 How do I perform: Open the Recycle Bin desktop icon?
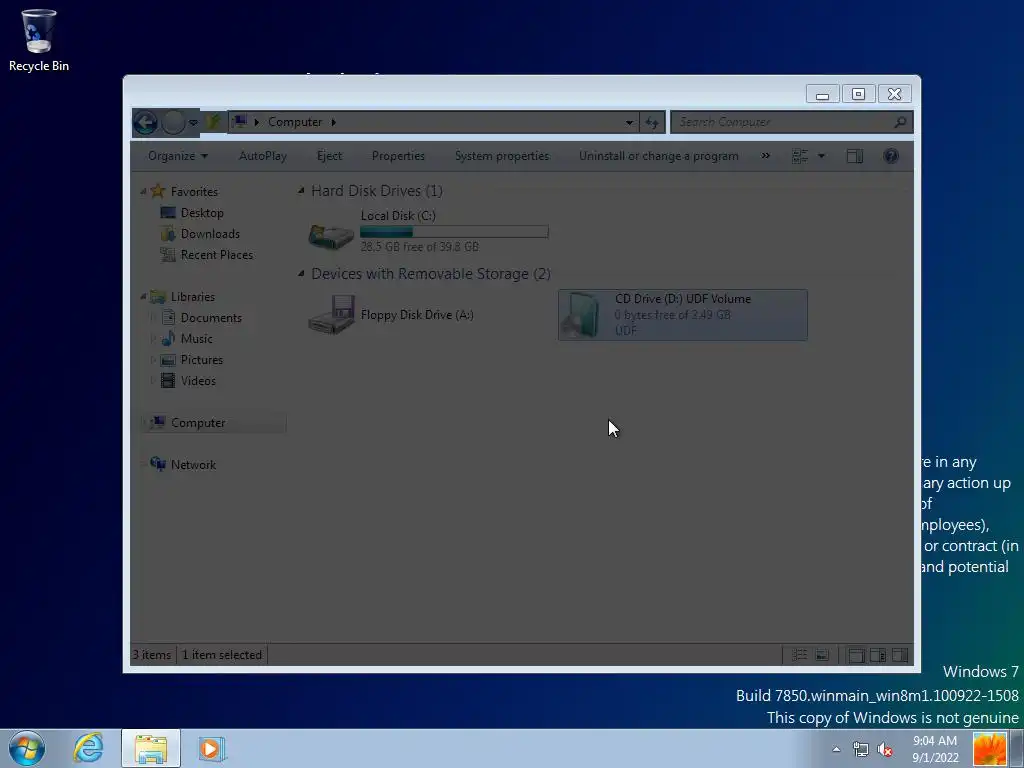click(x=39, y=40)
